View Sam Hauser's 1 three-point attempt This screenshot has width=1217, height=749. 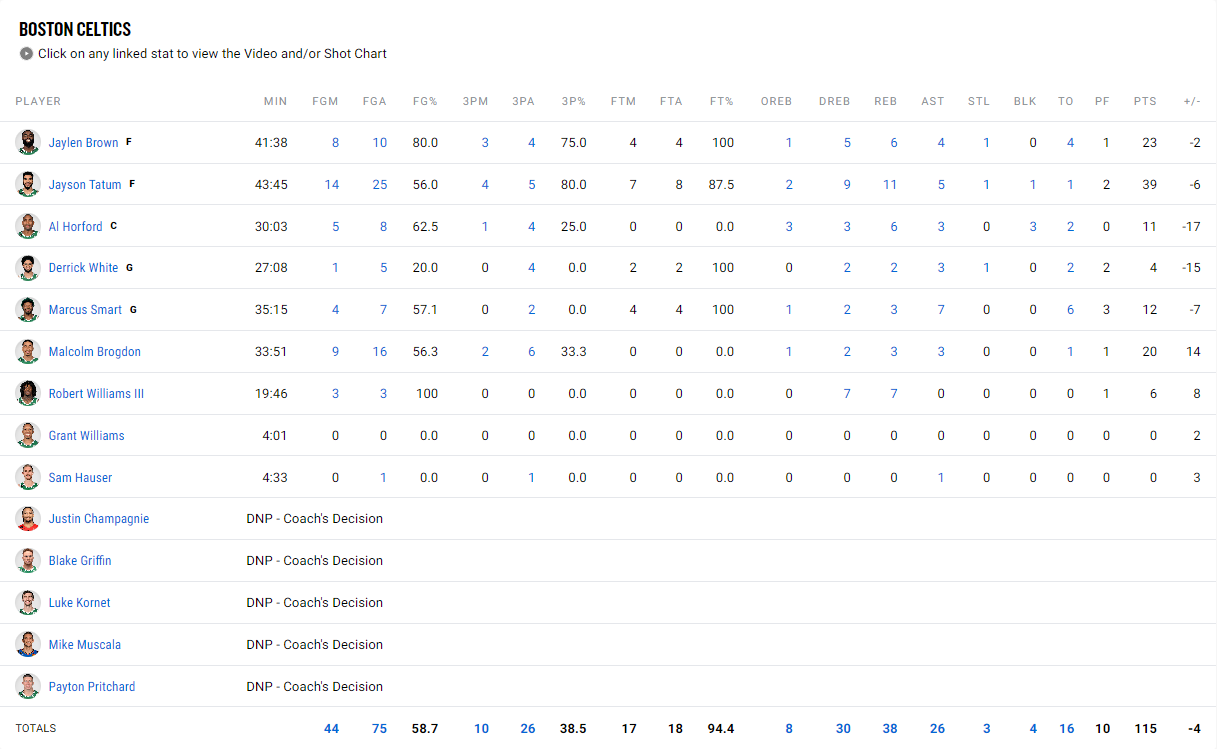point(531,478)
